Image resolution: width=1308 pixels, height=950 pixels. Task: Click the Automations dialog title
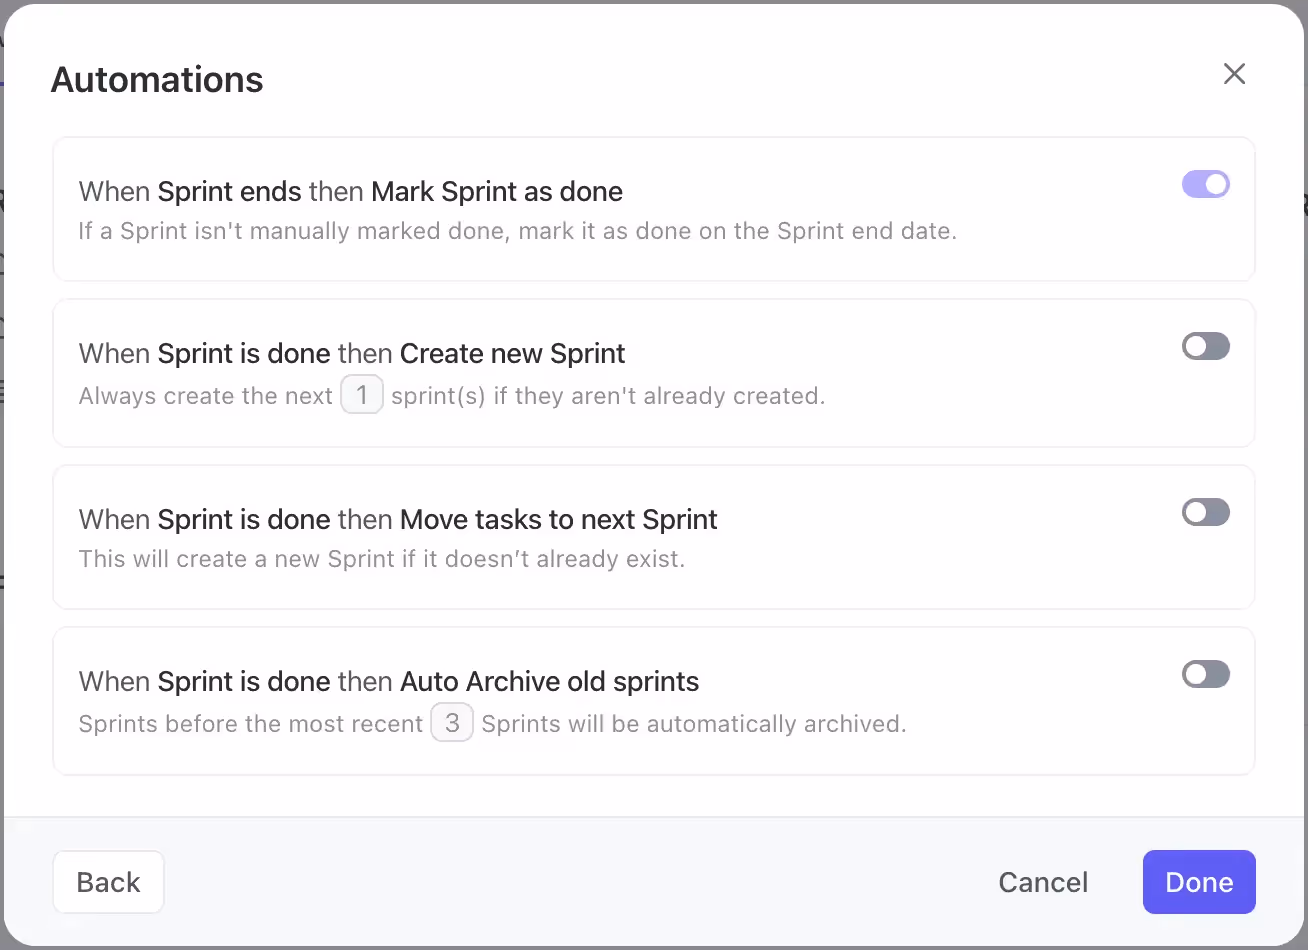click(156, 79)
